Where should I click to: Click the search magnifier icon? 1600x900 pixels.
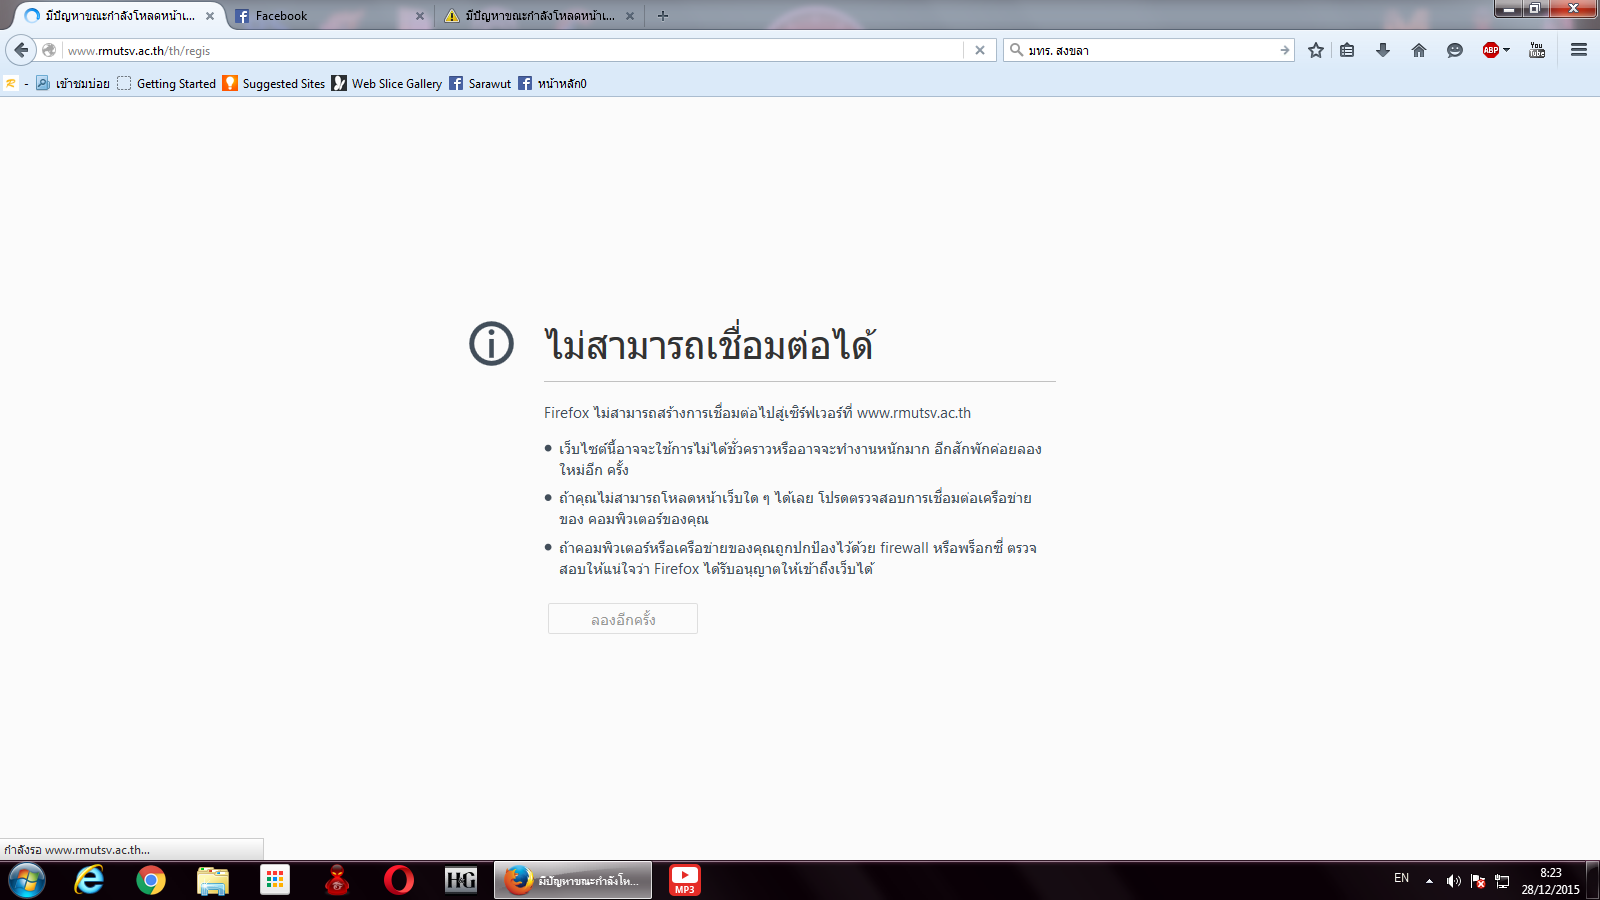[x=1016, y=50]
